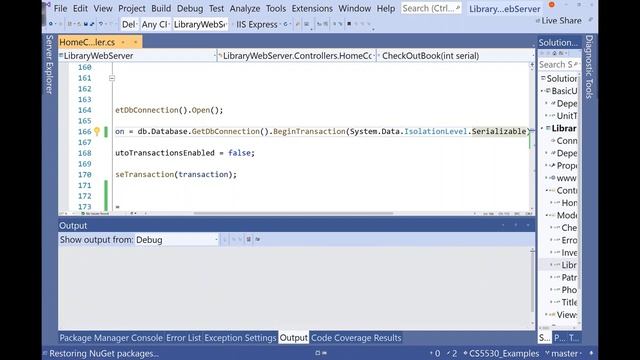Switch to the Error List tab
Image resolution: width=640 pixels, height=360 pixels.
click(183, 338)
